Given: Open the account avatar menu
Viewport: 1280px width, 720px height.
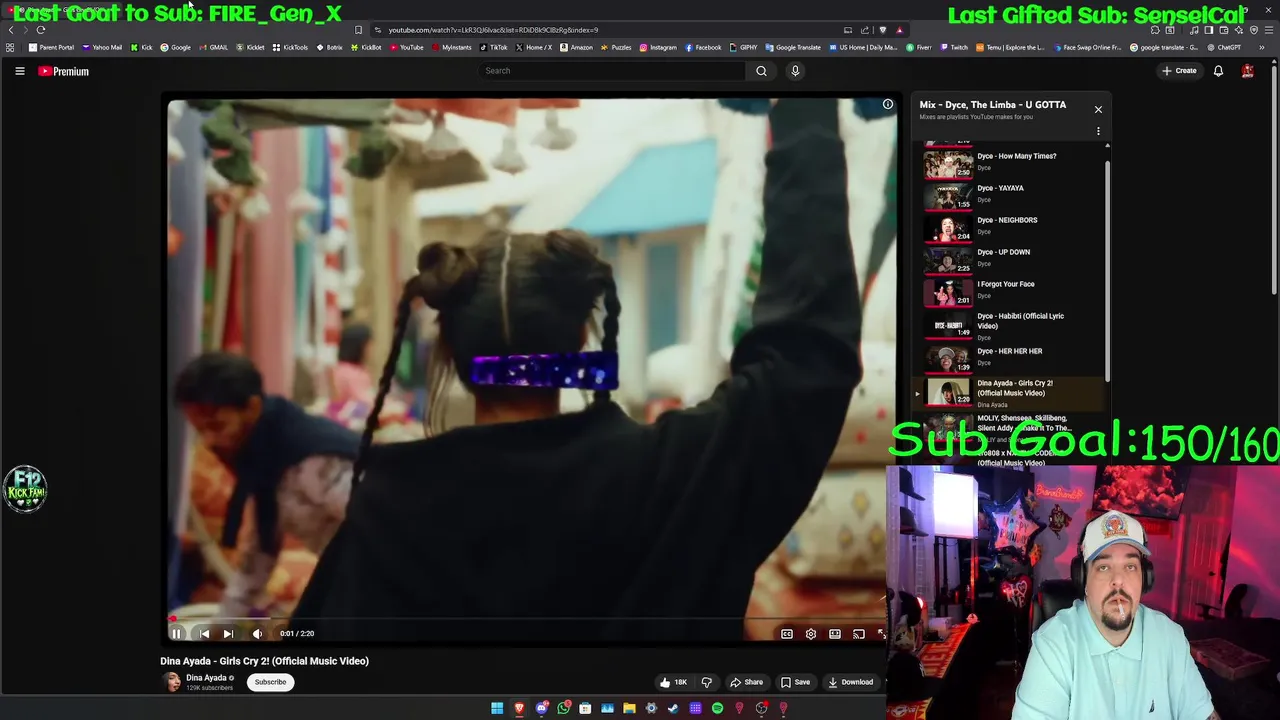Looking at the screenshot, I should (1247, 71).
